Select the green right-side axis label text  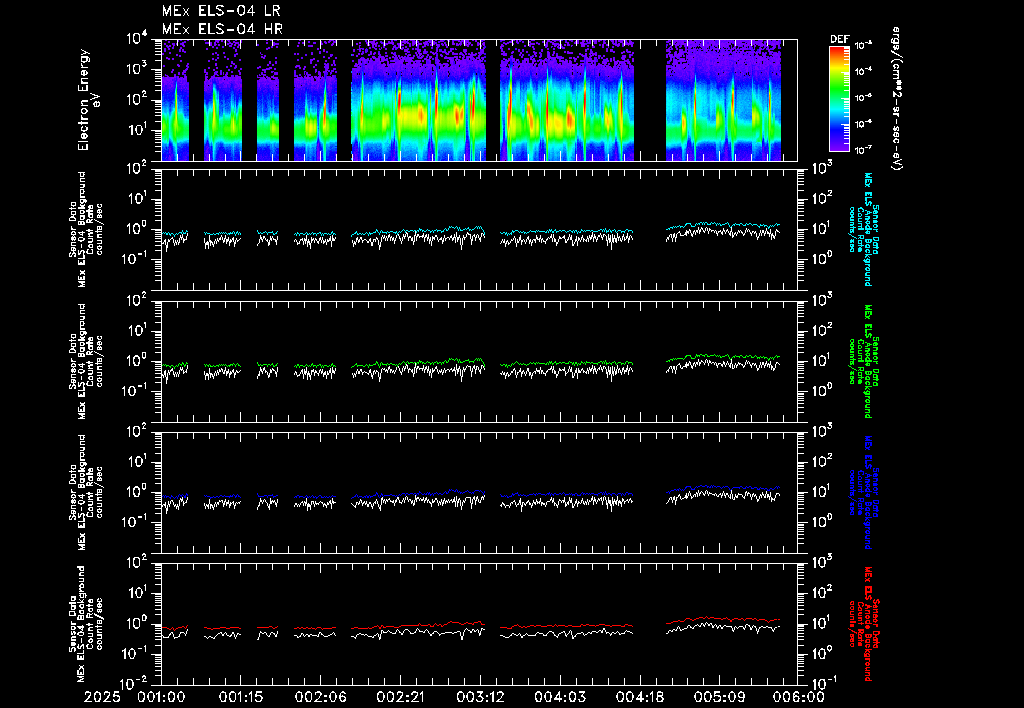tap(863, 361)
